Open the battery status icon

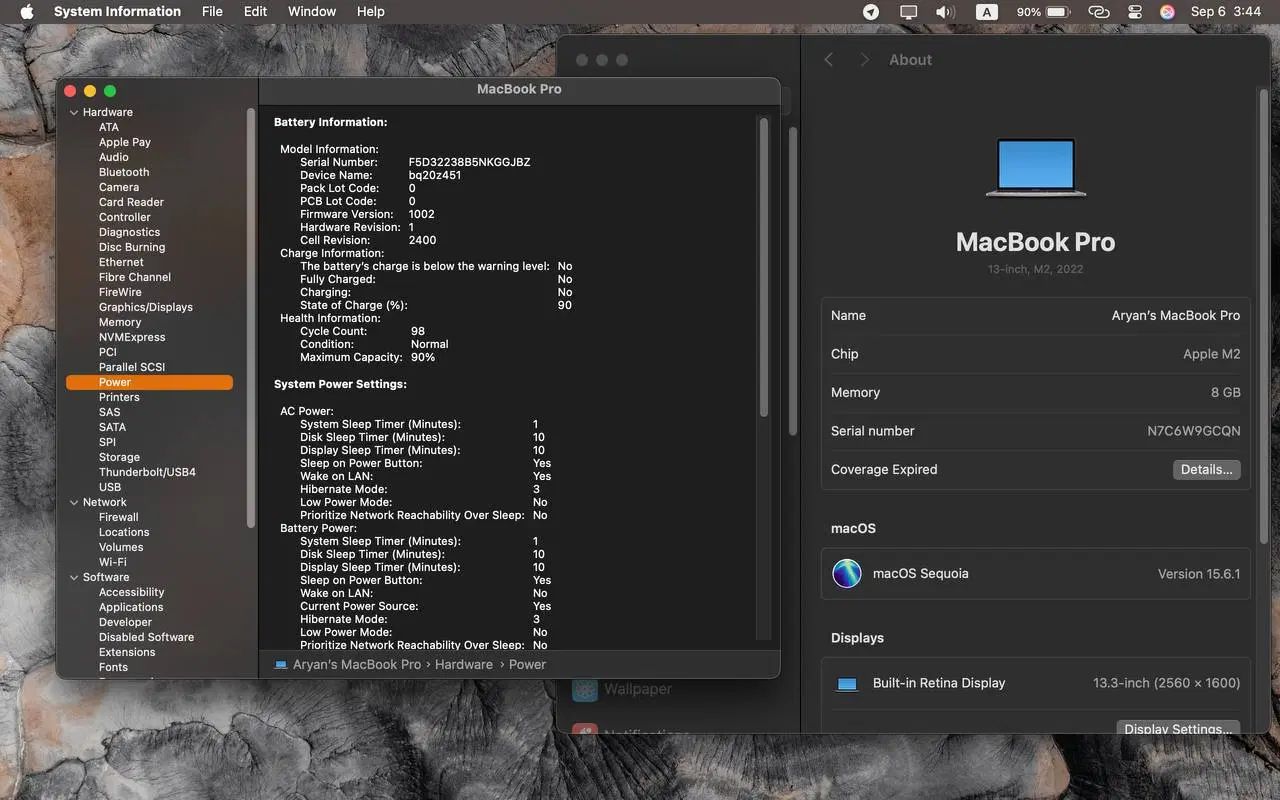pos(1044,12)
